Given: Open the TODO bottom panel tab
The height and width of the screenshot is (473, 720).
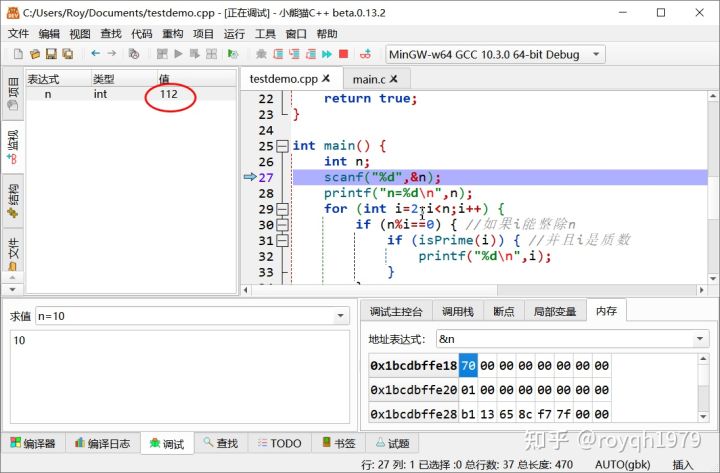Looking at the screenshot, I should point(280,443).
